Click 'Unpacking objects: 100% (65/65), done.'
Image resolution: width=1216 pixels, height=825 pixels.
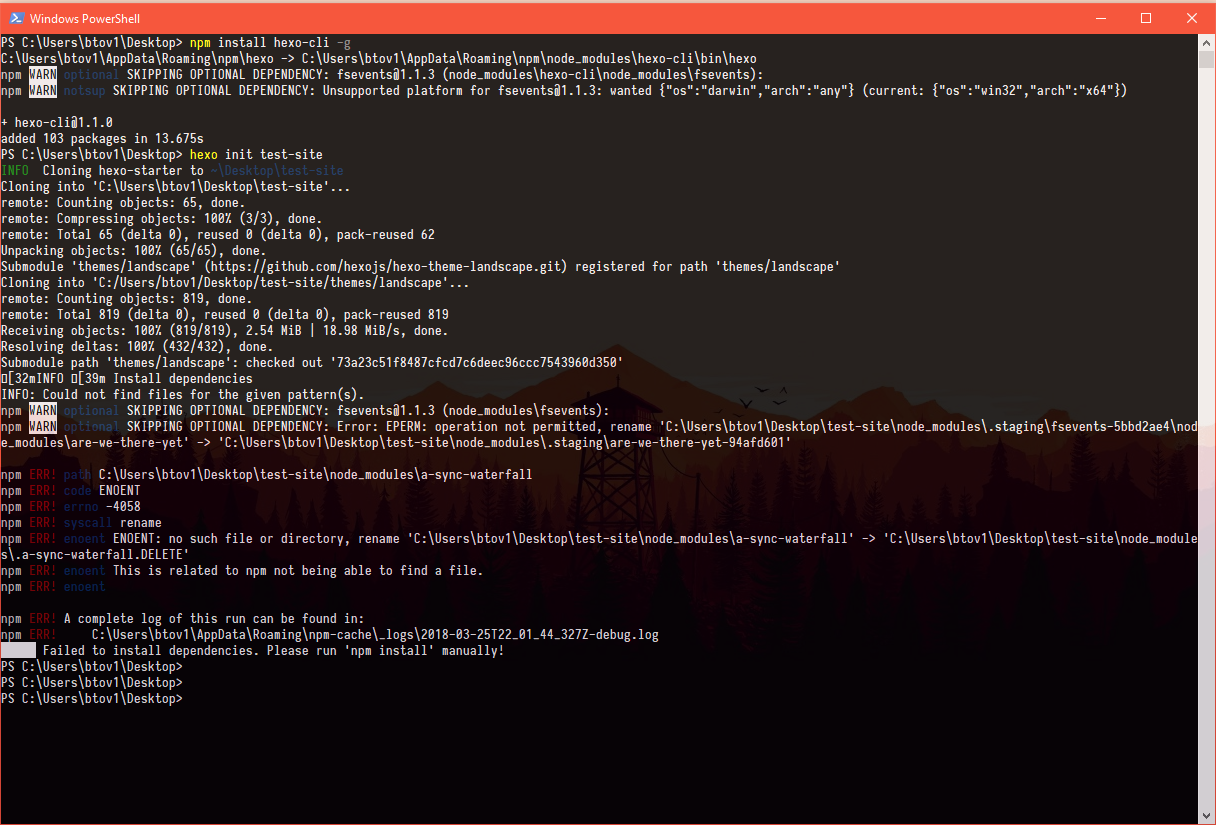[134, 251]
